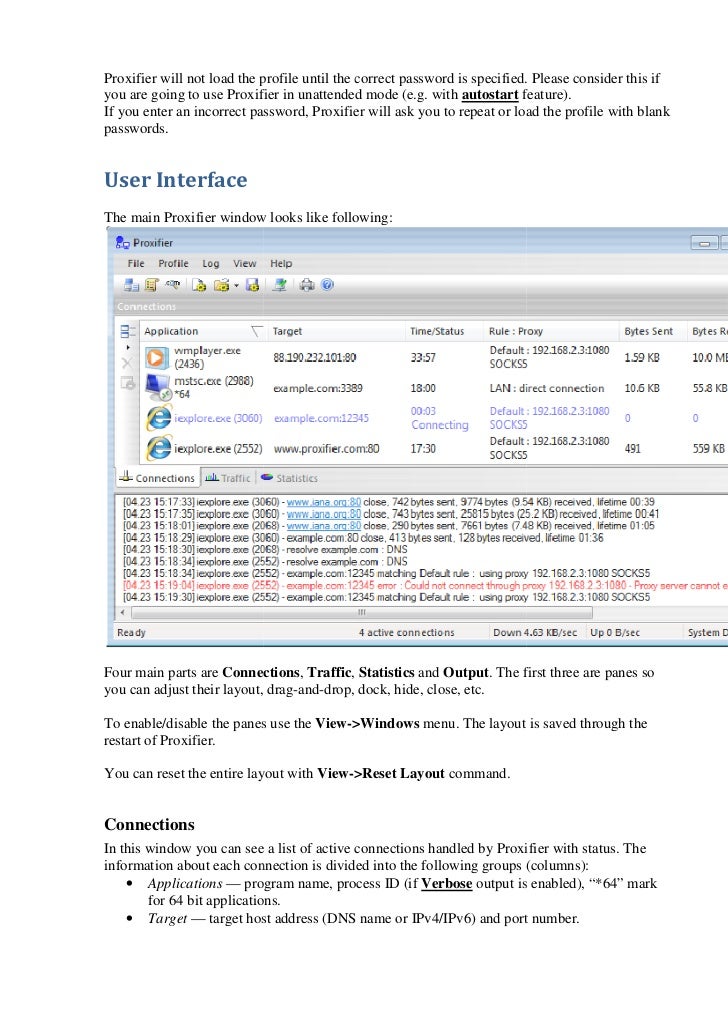Image resolution: width=728 pixels, height=1031 pixels.
Task: Create a new profile via toolbar icon
Action: (x=199, y=285)
